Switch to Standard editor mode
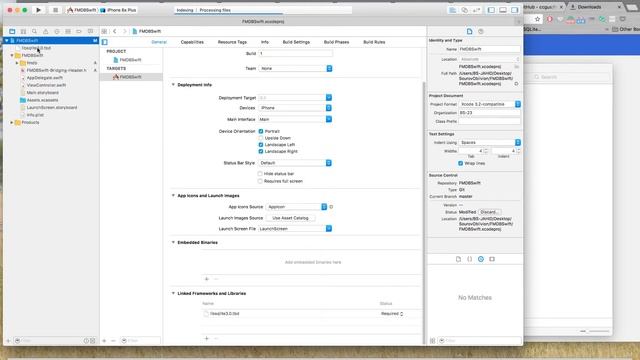Viewport: 640px width, 360px height. click(453, 10)
